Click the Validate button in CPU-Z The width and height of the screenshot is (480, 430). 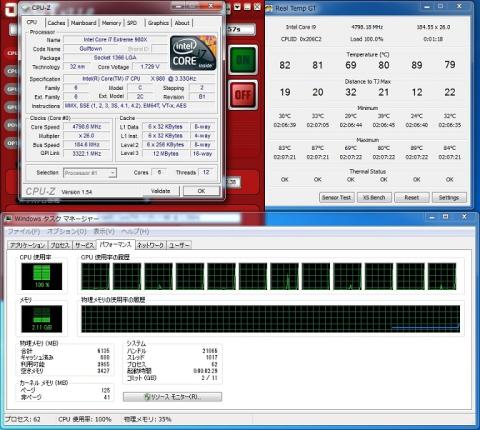click(x=161, y=191)
